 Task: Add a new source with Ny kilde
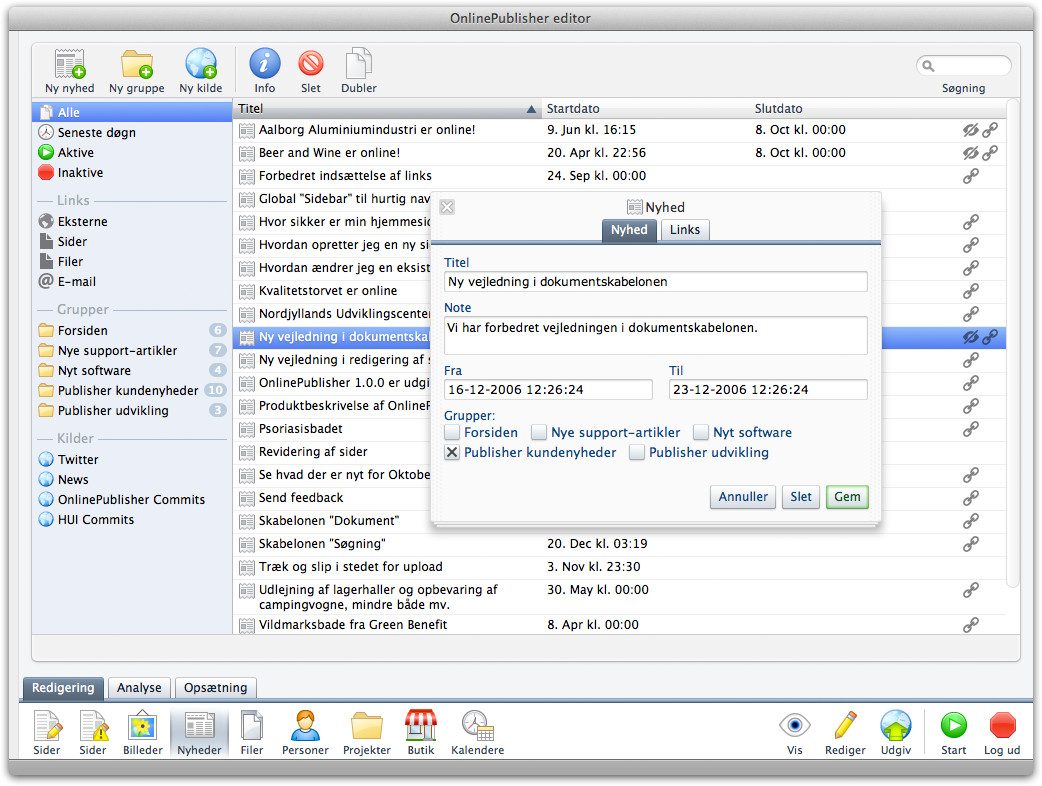(200, 66)
